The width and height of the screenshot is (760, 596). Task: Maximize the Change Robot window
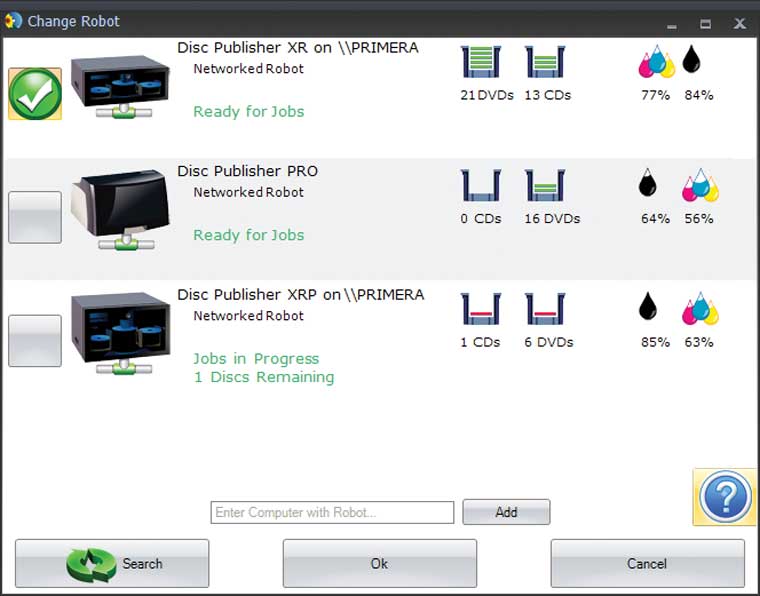tap(706, 23)
